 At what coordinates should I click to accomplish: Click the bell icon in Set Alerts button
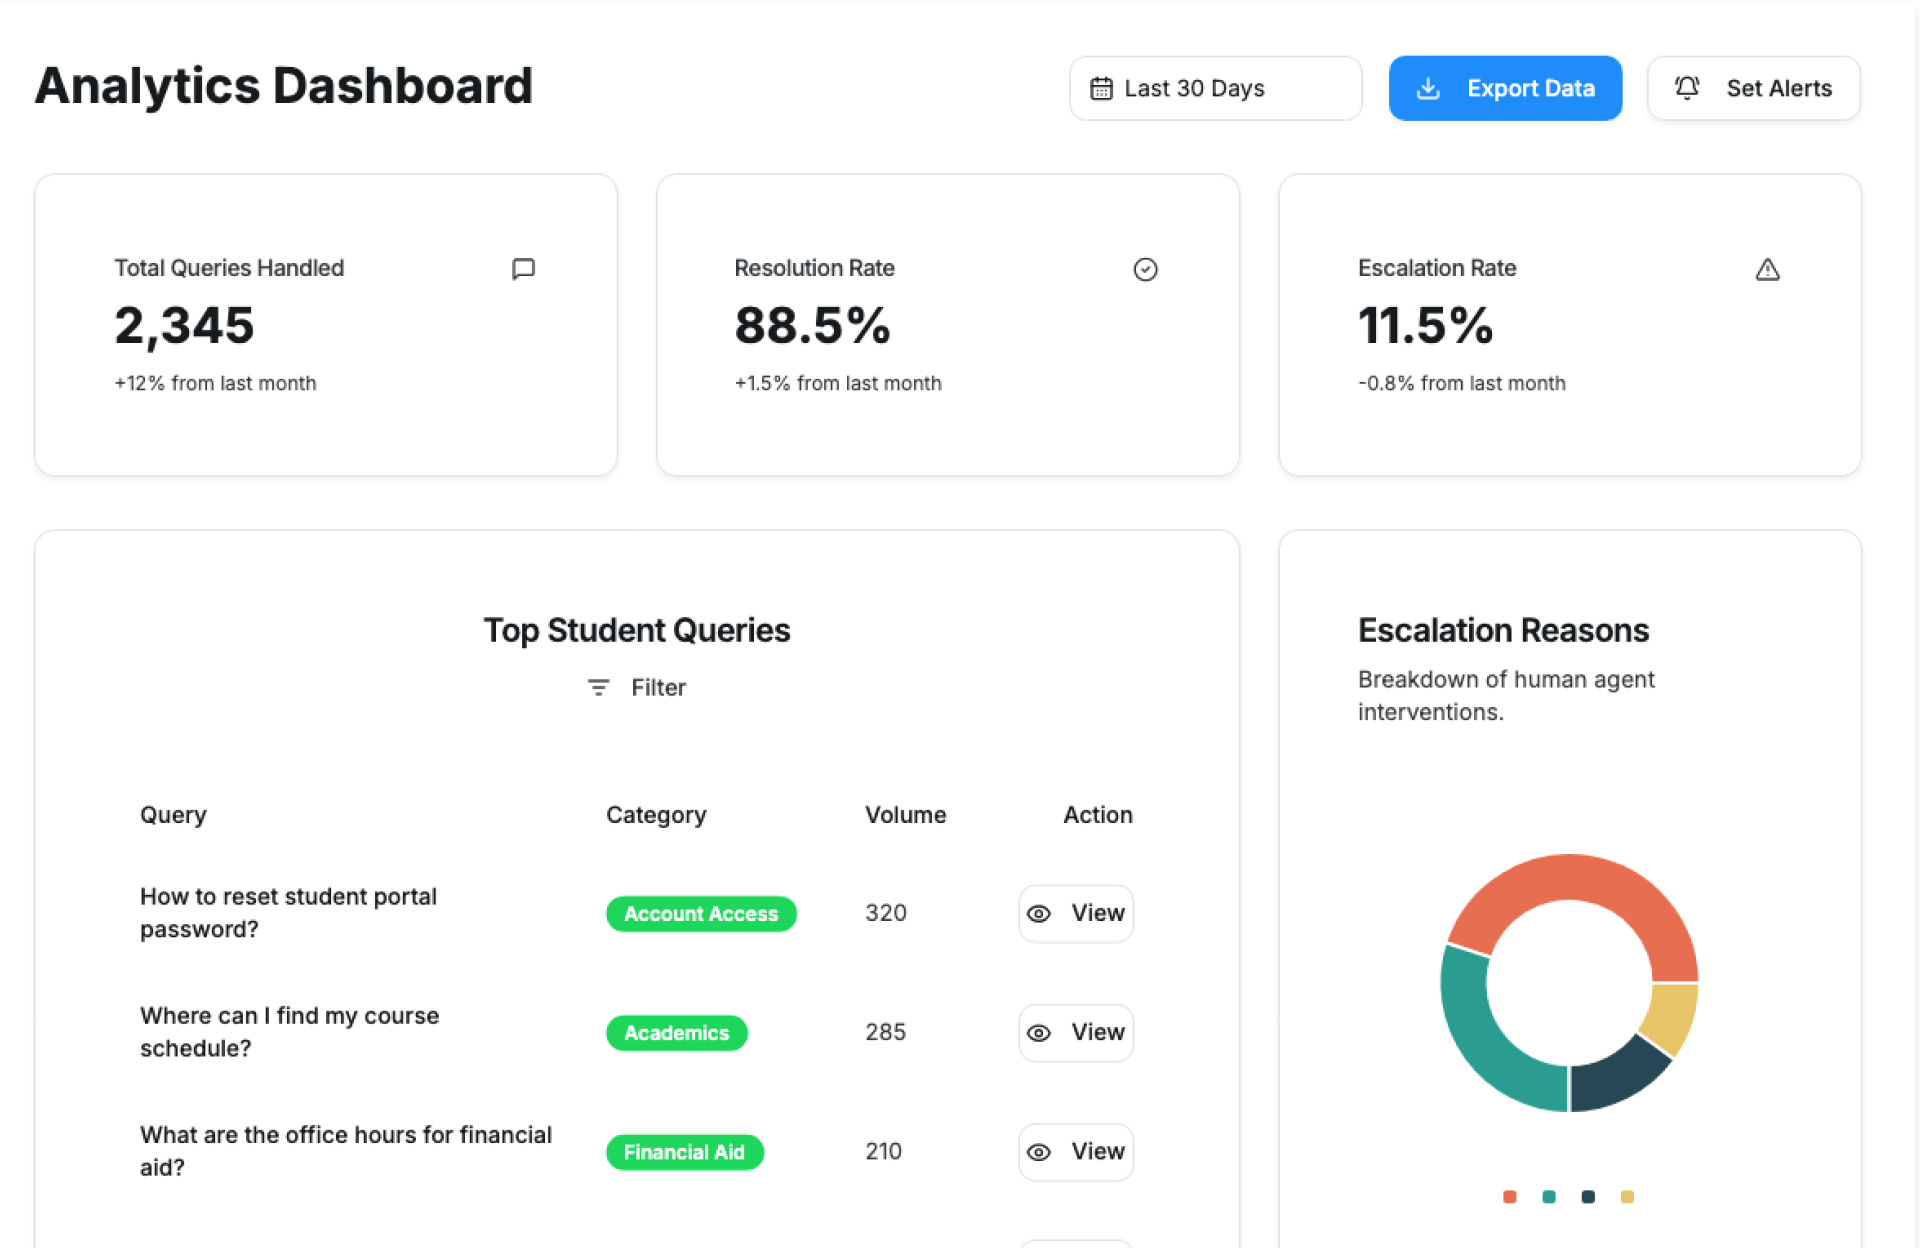point(1687,88)
